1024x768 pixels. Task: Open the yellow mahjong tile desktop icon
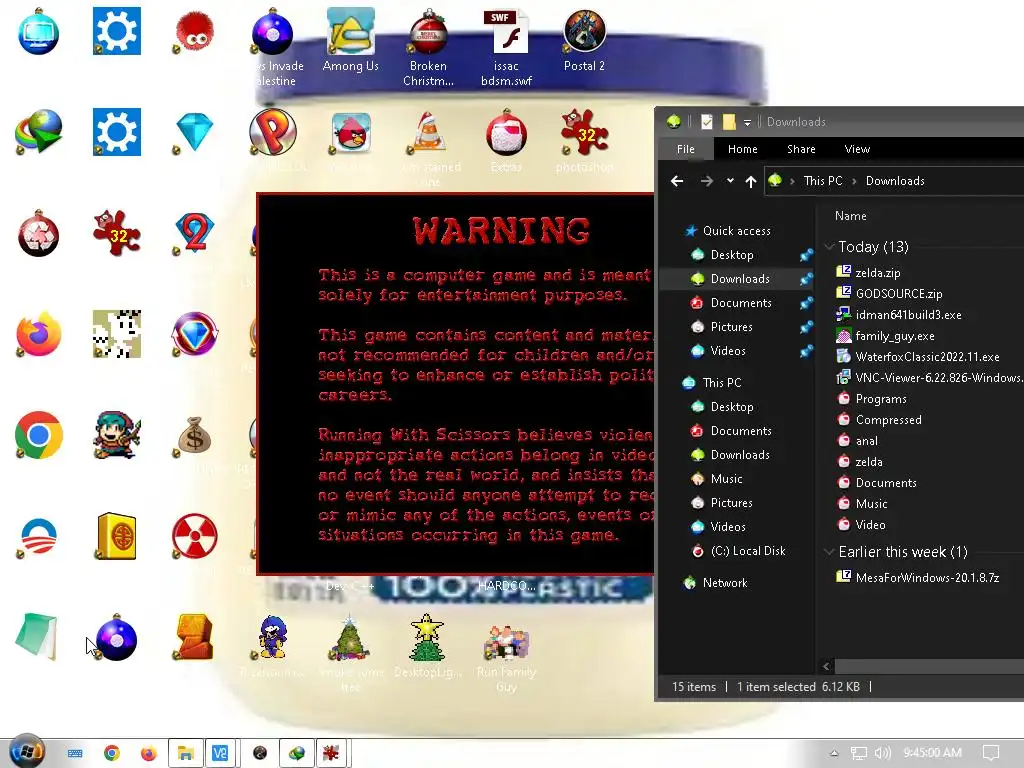point(116,536)
